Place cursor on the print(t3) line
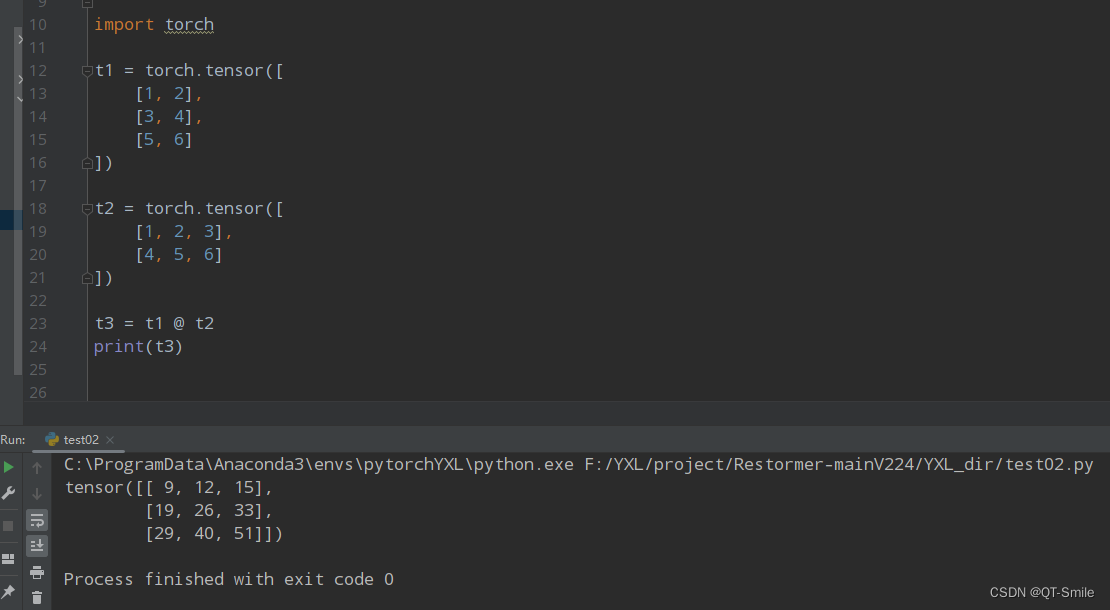Screen dimensions: 1110x610 point(140,346)
